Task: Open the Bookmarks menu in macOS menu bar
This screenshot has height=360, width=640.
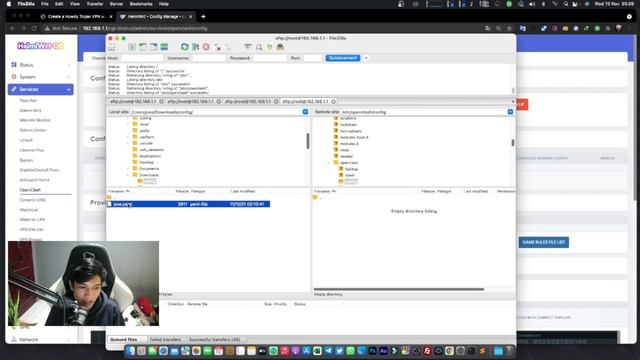Action: [141, 4]
